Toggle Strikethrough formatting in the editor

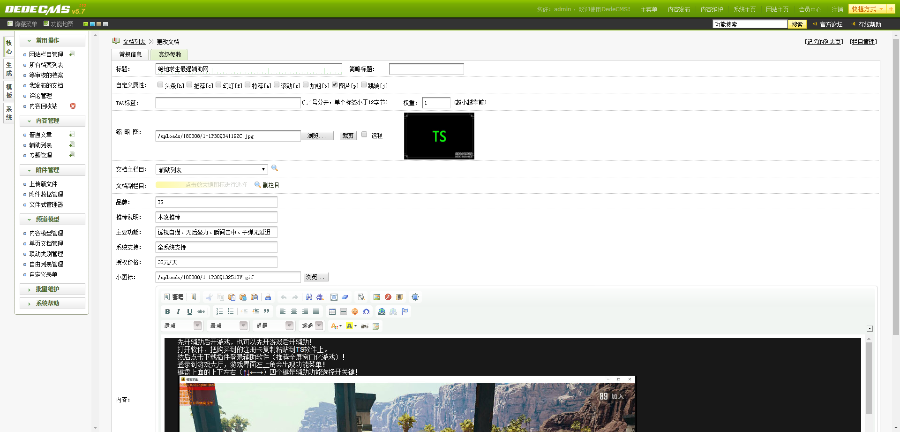[201, 312]
